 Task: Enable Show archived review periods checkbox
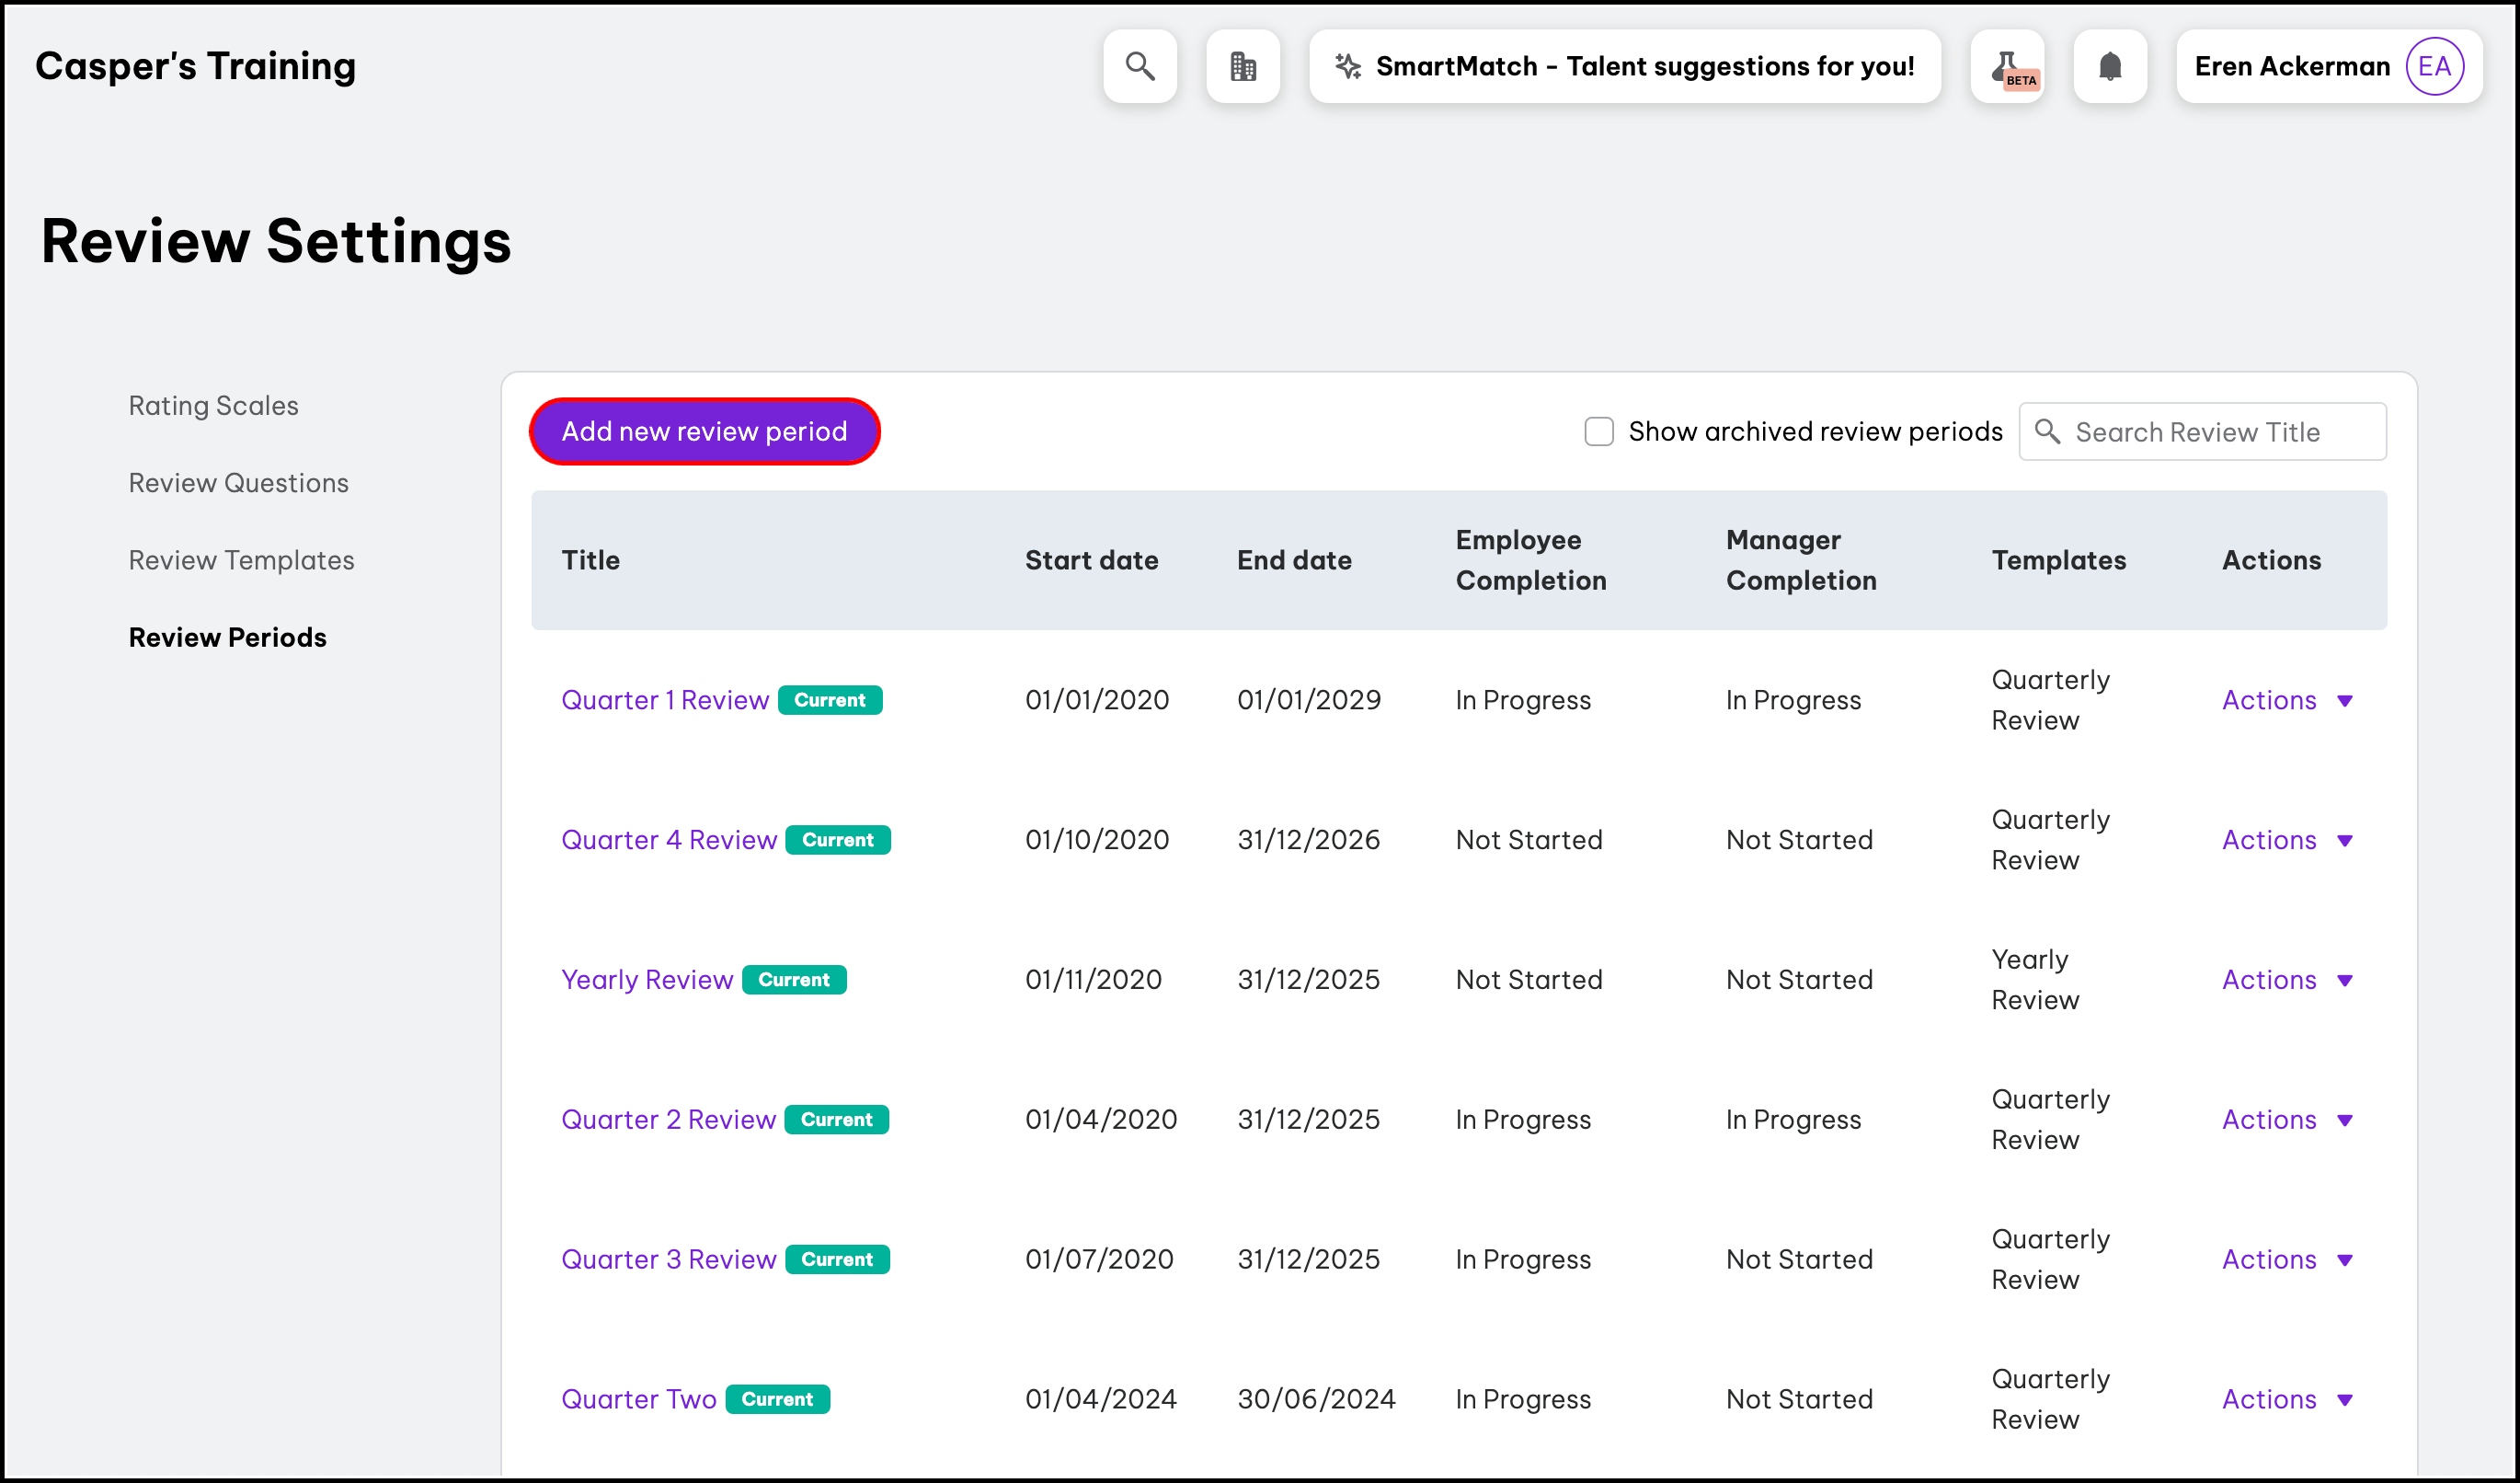pyautogui.click(x=1599, y=431)
